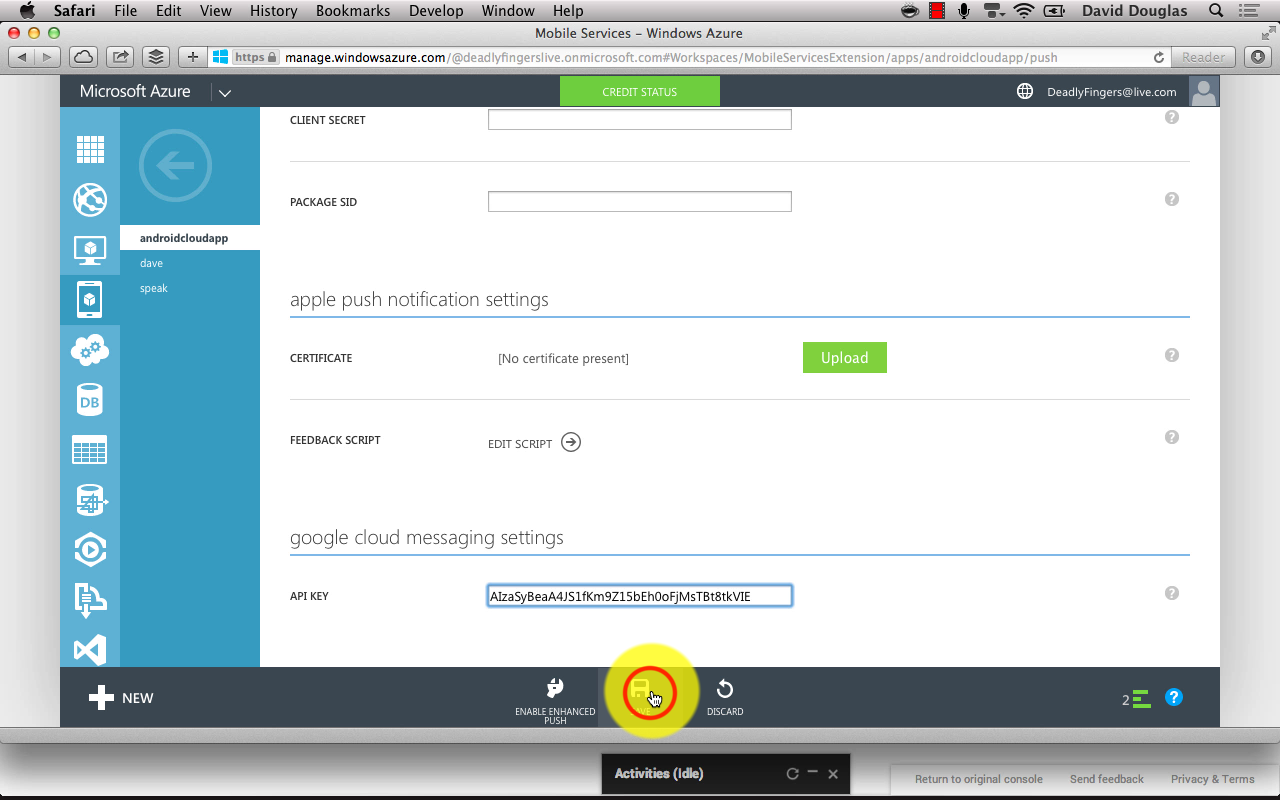Close the Activities (Idle) panel
The width and height of the screenshot is (1280, 800).
(833, 774)
